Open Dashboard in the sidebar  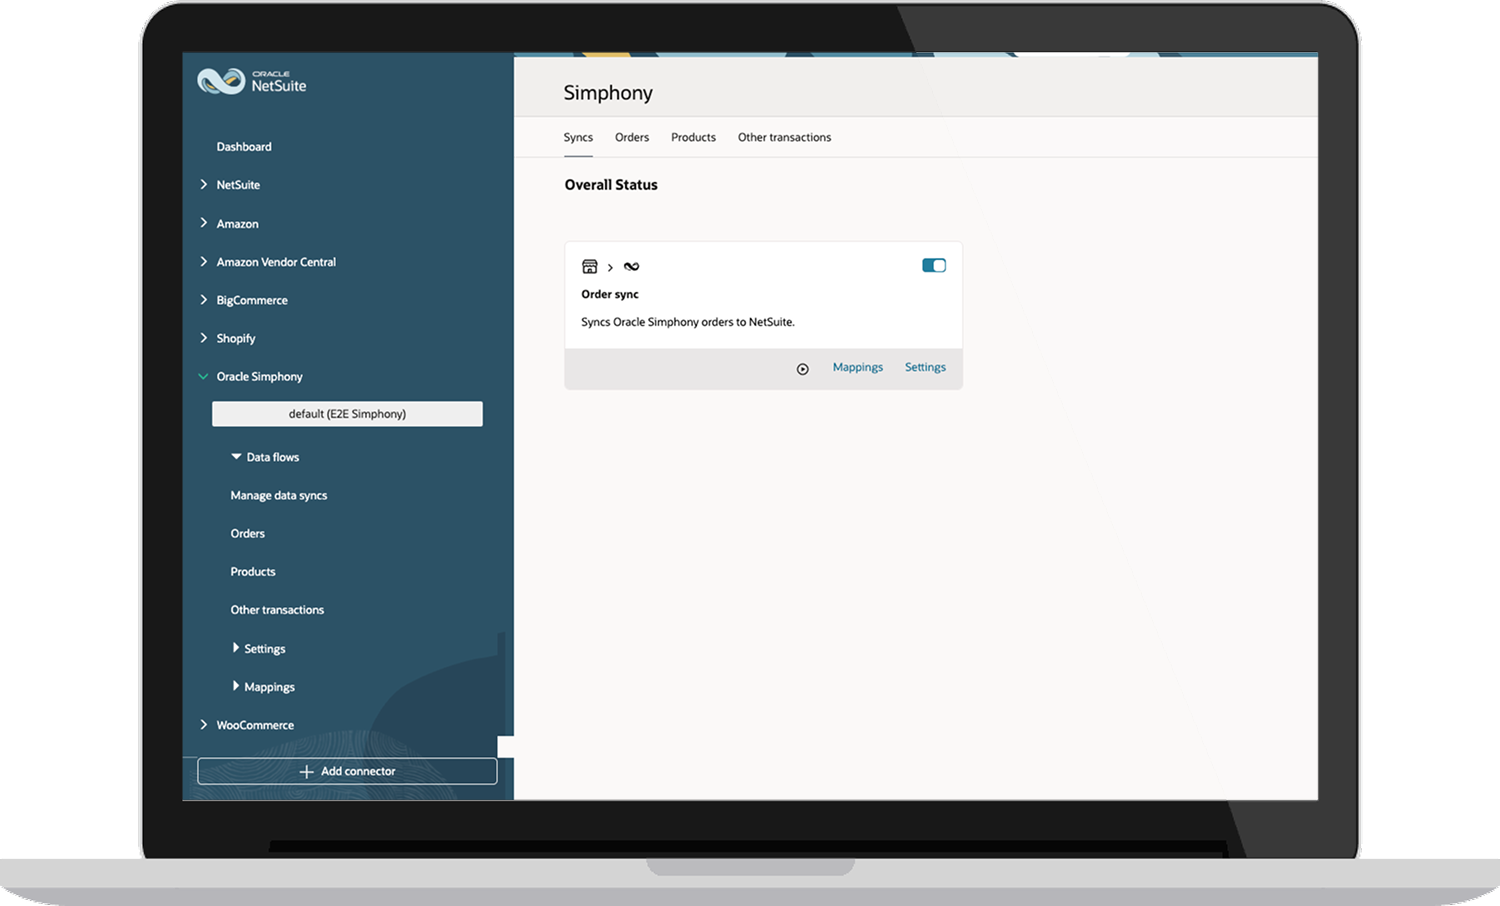244,147
